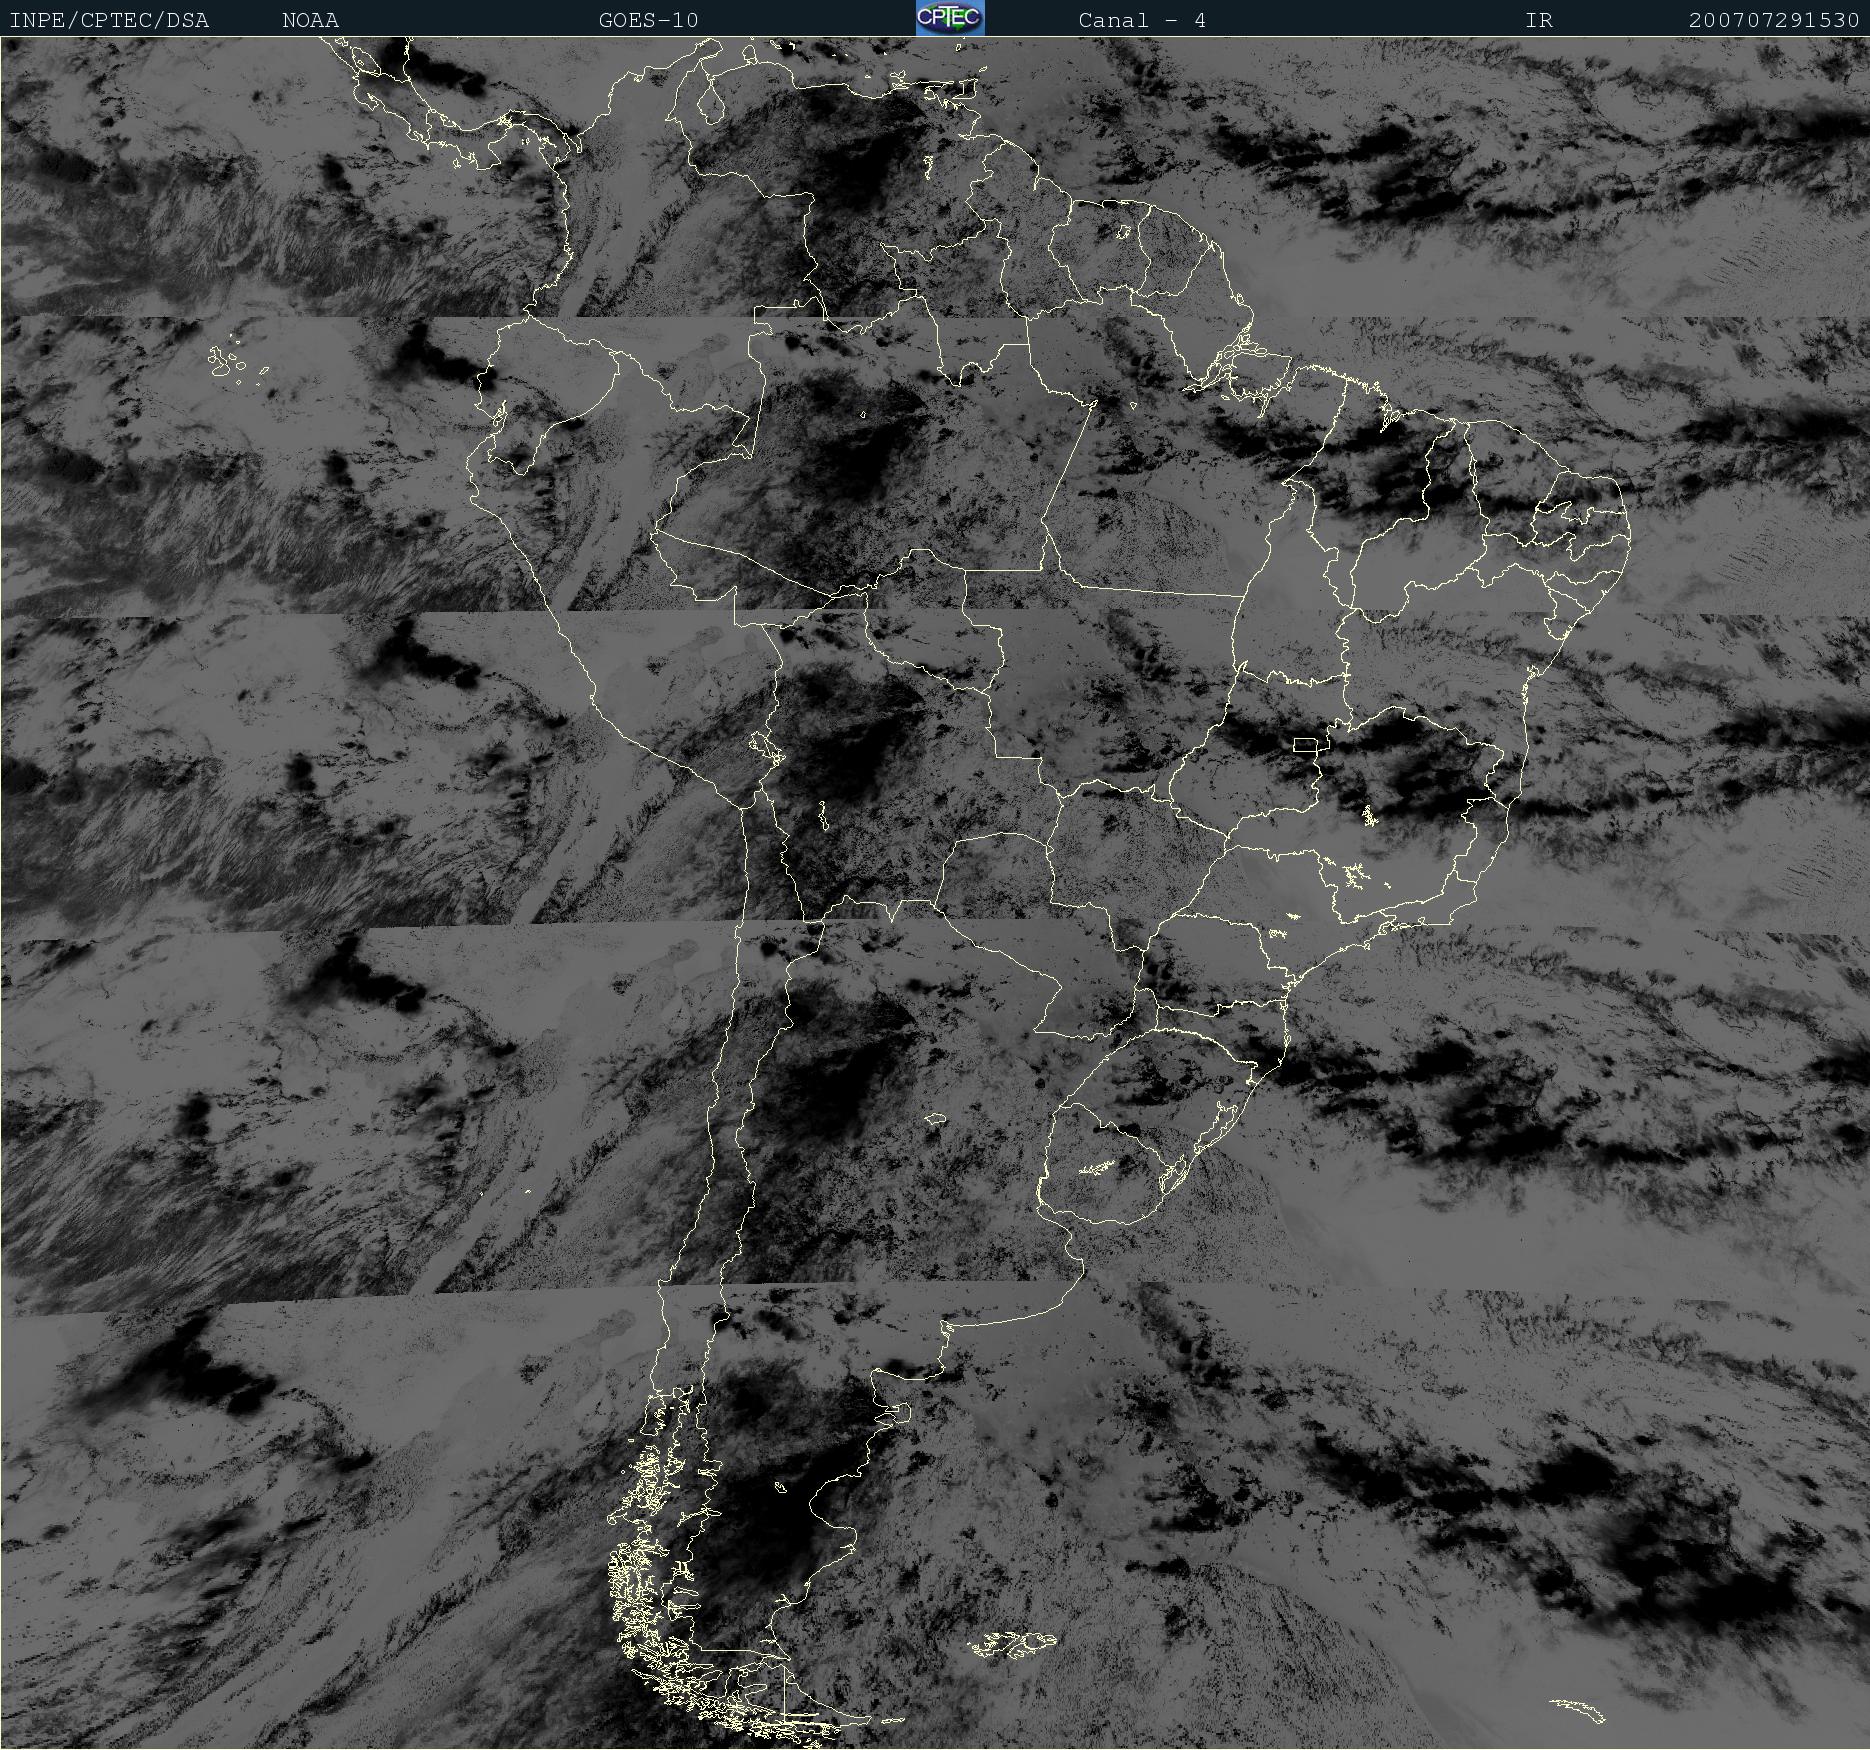The width and height of the screenshot is (1870, 1750).
Task: Click the Falkland Islands outline
Action: tap(1012, 1643)
